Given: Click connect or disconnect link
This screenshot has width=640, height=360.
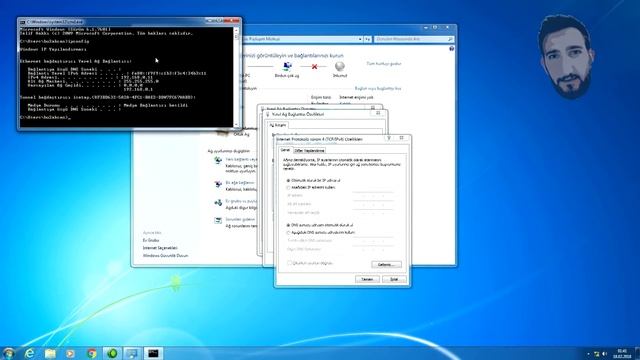Looking at the screenshot, I should (378, 89).
